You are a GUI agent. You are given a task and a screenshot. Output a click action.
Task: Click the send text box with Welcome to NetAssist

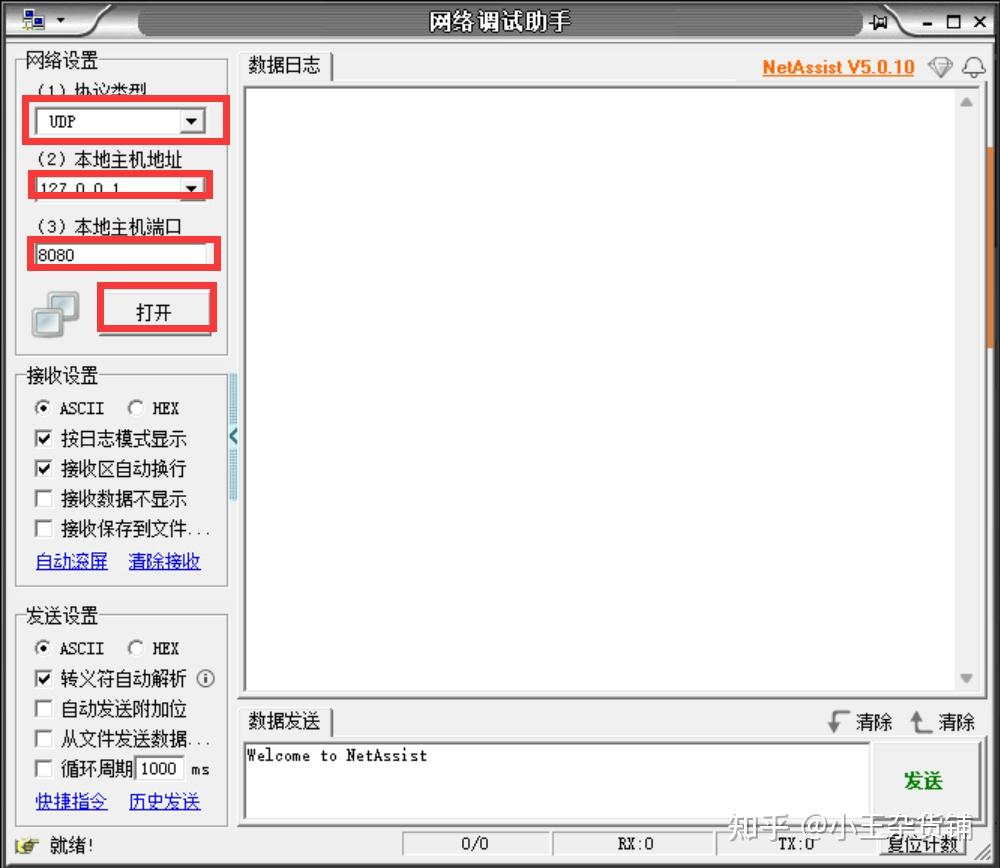coord(556,781)
